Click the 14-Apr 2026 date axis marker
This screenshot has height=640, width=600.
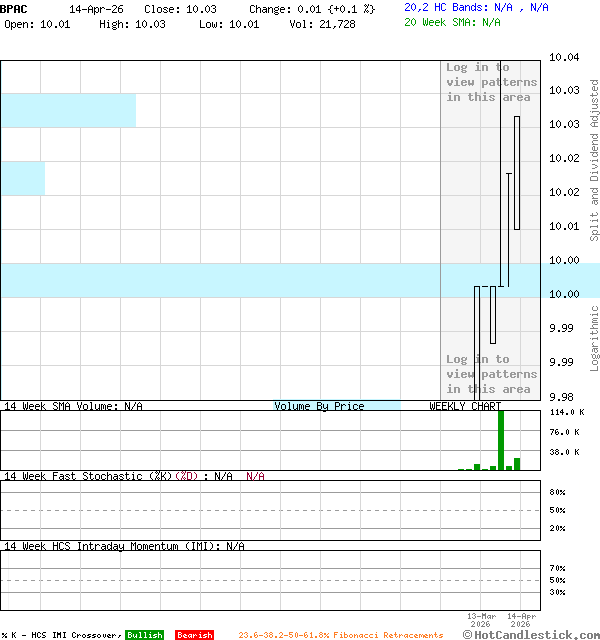click(521, 620)
